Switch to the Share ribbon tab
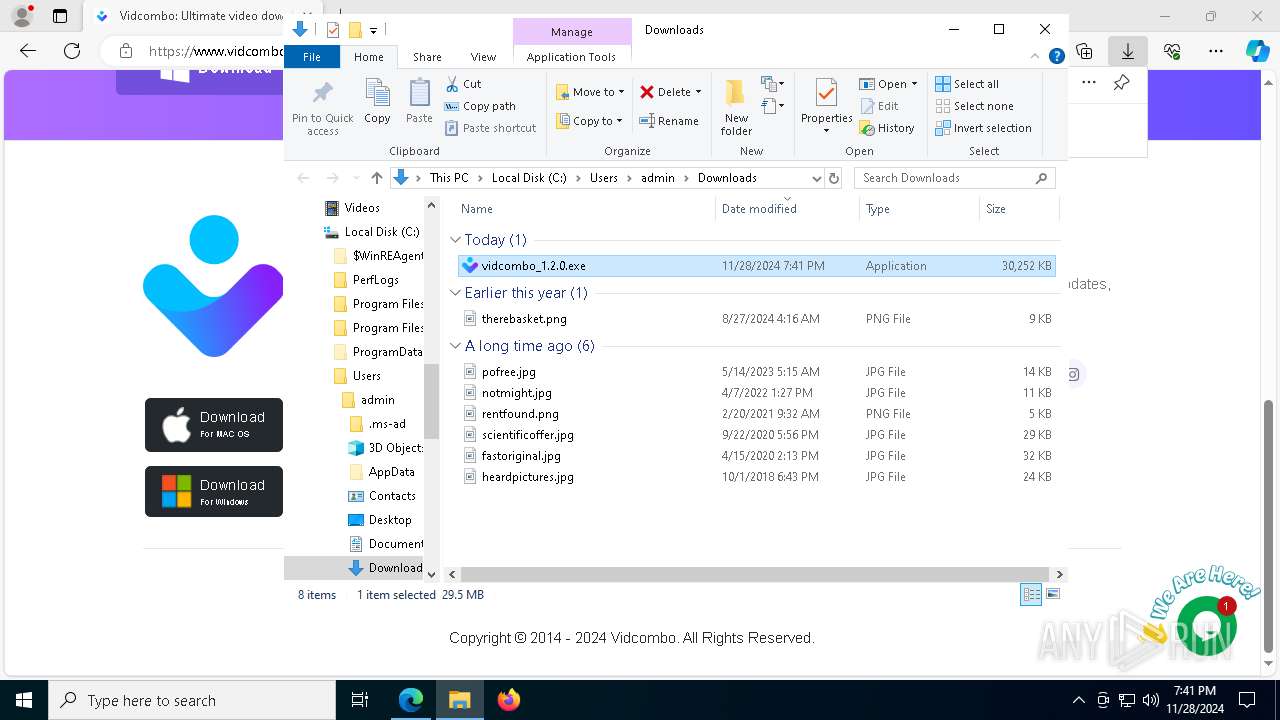Viewport: 1280px width, 720px height. click(x=427, y=57)
